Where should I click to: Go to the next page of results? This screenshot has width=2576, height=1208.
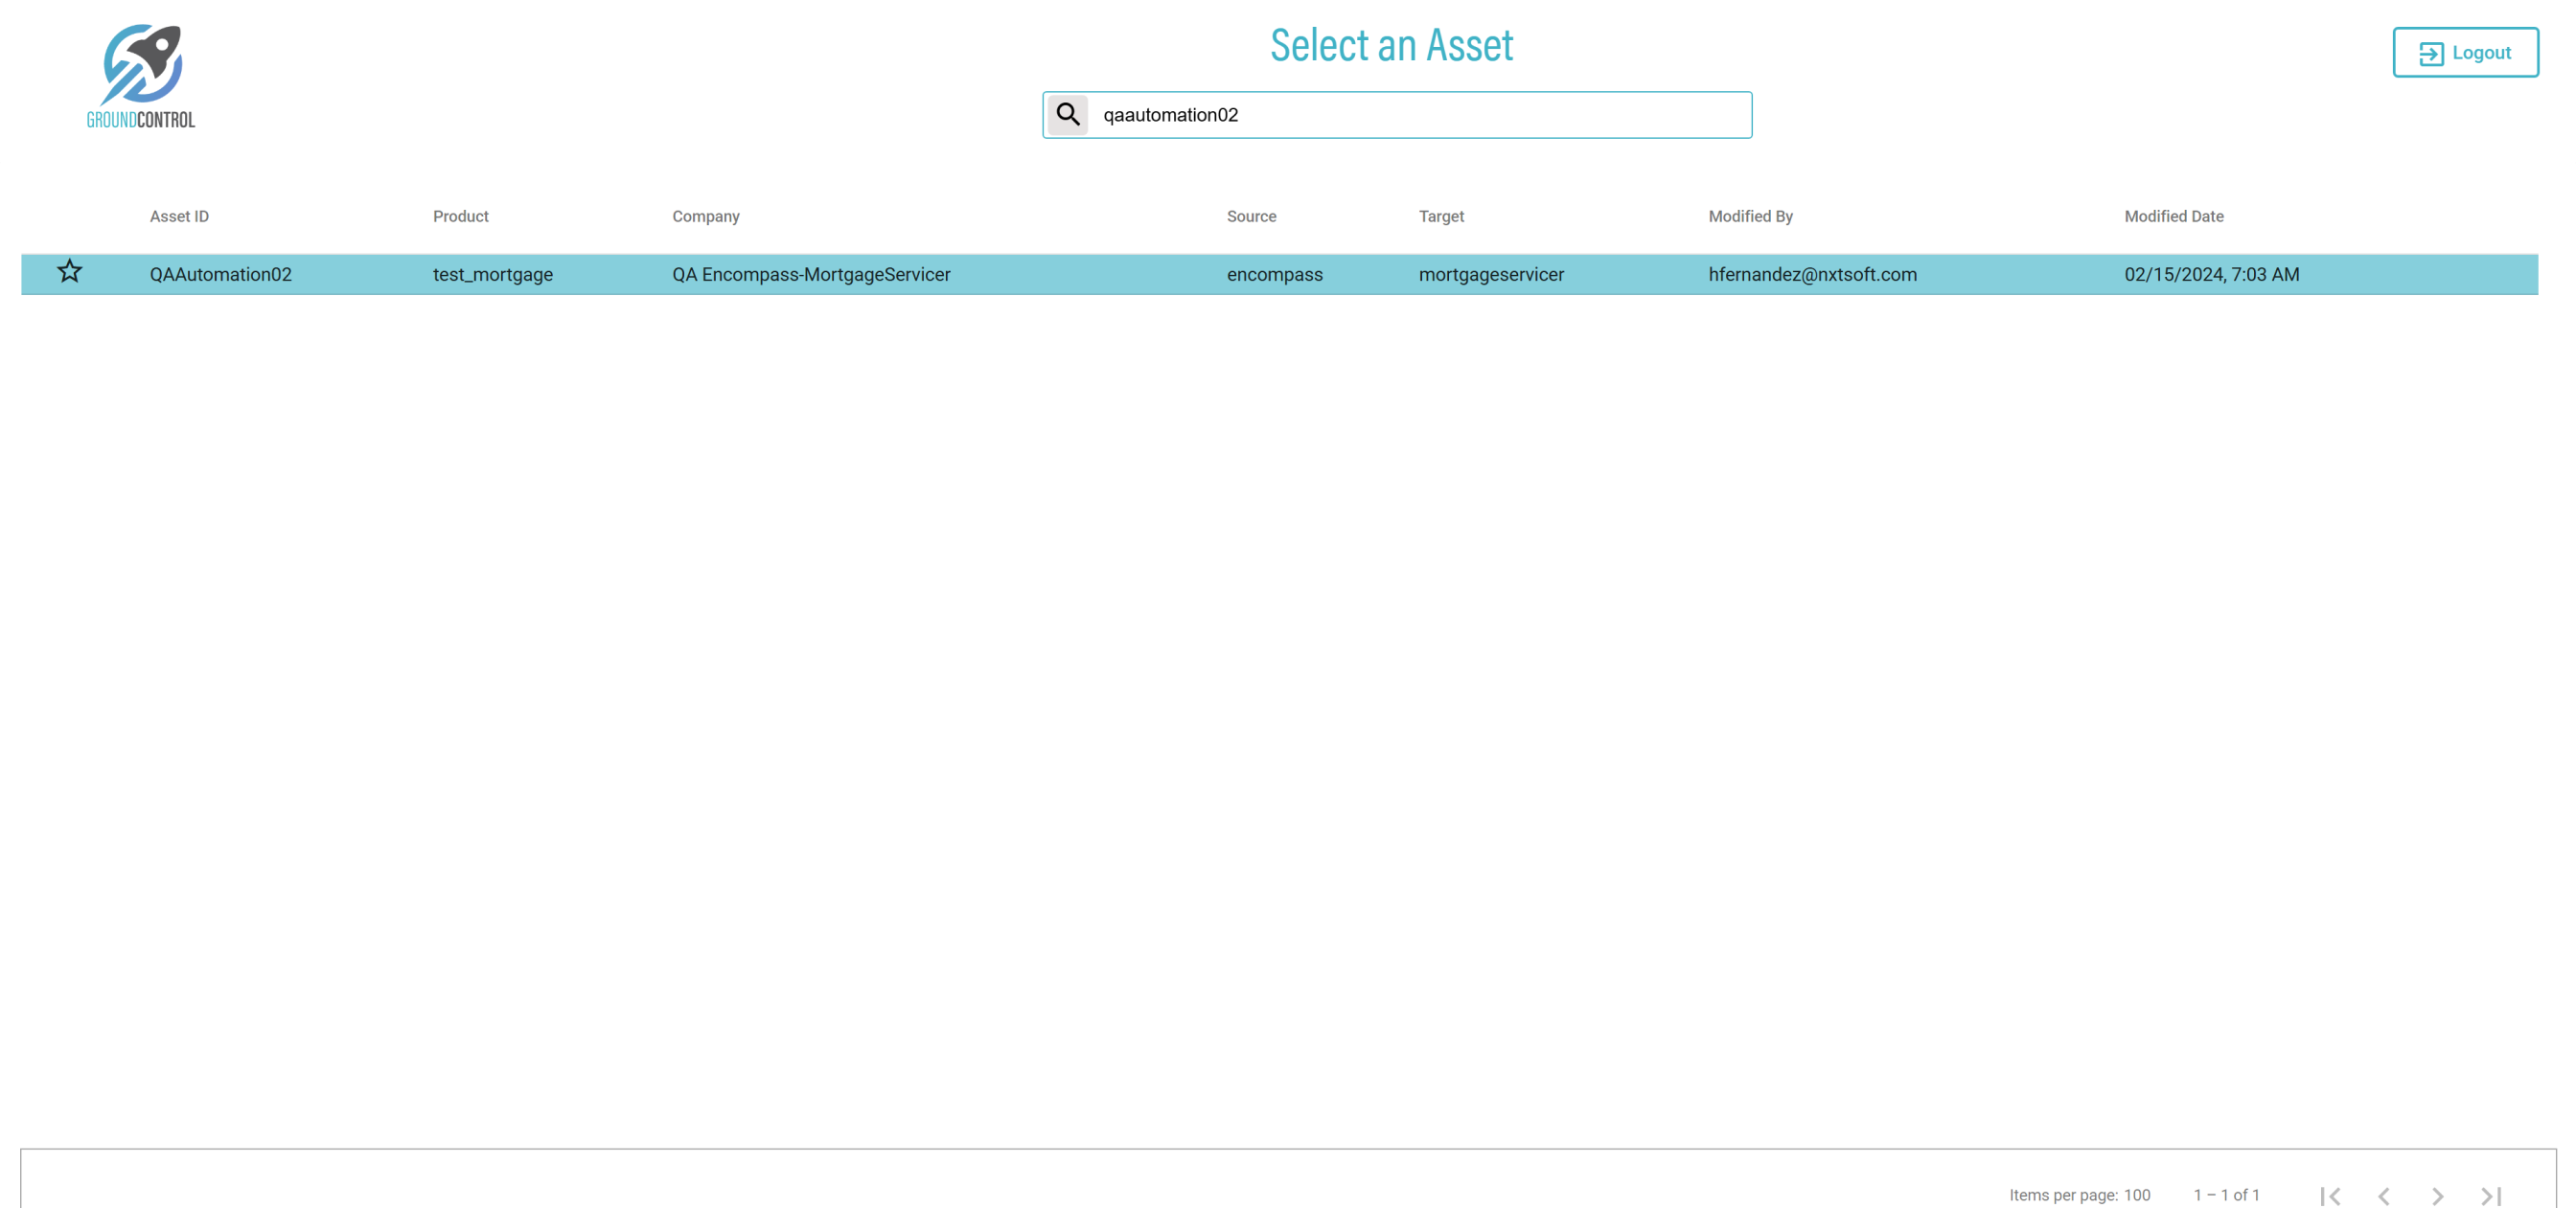tap(2437, 1195)
